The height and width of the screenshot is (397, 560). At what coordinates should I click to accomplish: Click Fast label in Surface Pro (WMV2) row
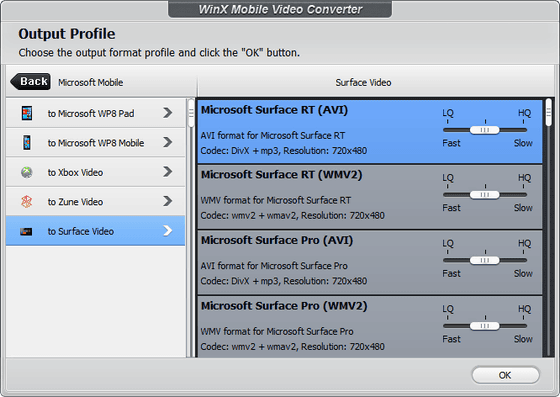(x=451, y=339)
